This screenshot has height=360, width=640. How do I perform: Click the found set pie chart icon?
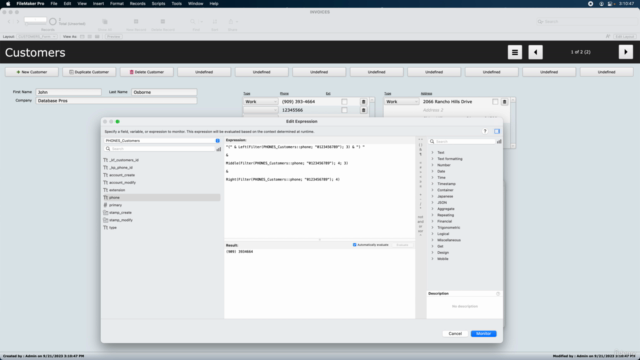click(x=53, y=21)
